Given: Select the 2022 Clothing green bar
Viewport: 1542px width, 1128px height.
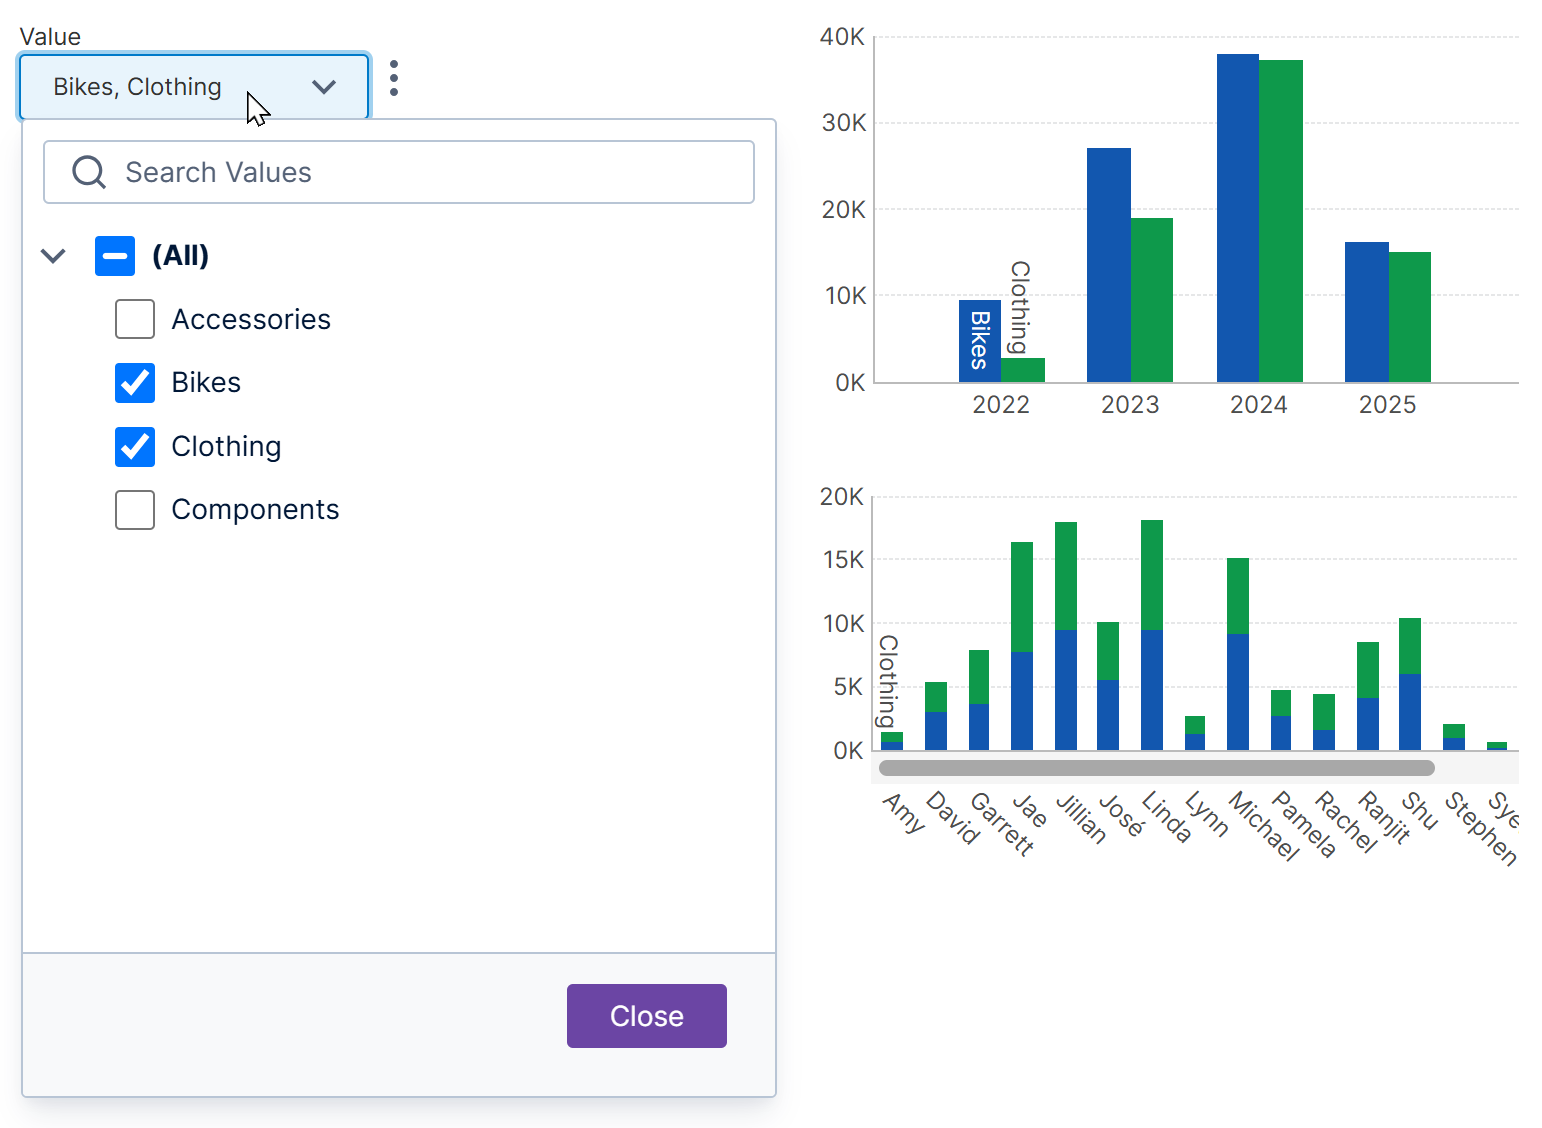Looking at the screenshot, I should click(x=1023, y=370).
